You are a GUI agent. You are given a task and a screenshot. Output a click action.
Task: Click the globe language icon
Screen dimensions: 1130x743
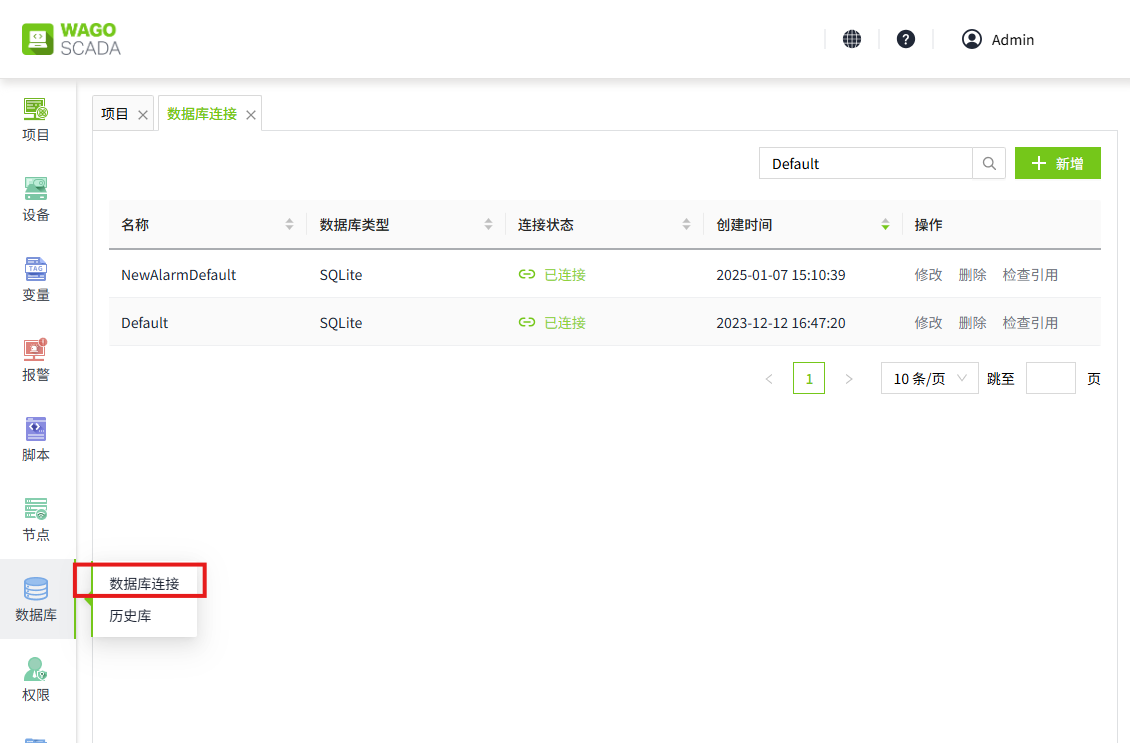coord(852,39)
